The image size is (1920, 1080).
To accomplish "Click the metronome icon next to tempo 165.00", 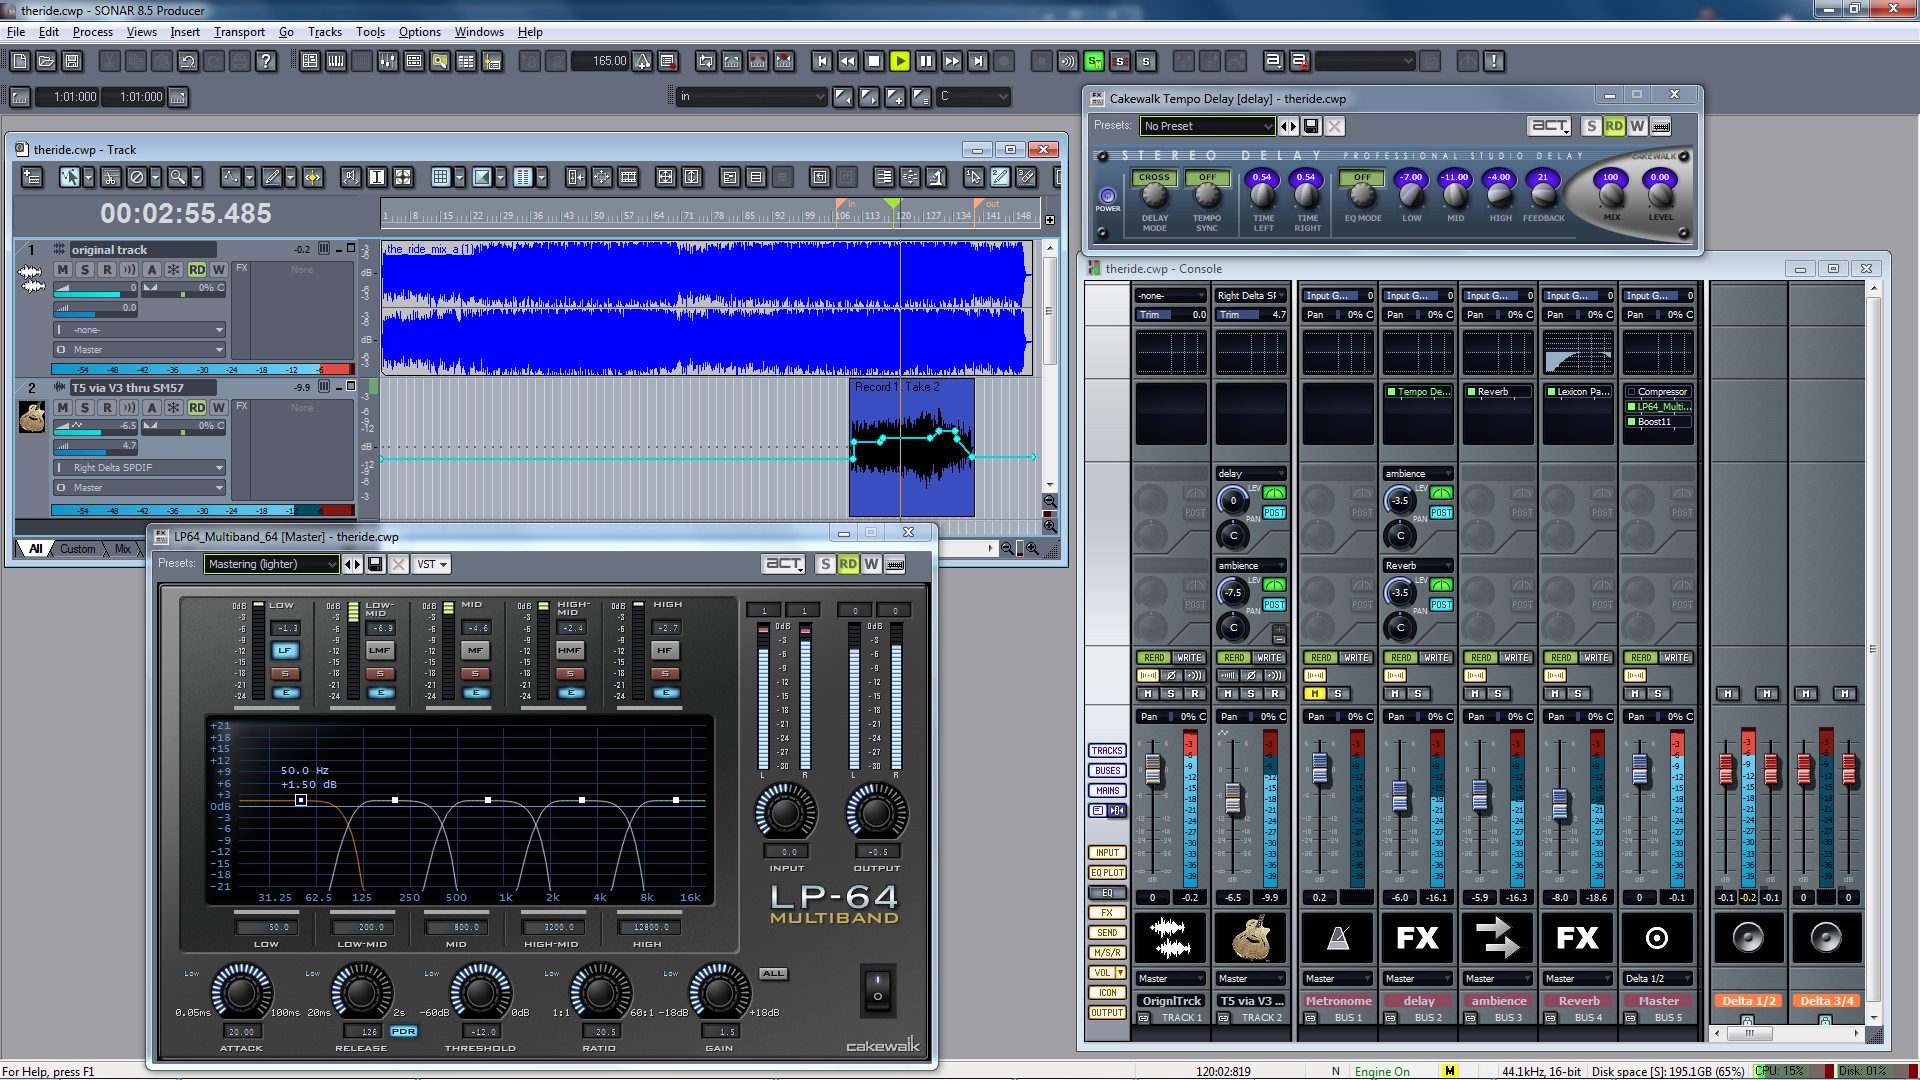I will coord(642,62).
